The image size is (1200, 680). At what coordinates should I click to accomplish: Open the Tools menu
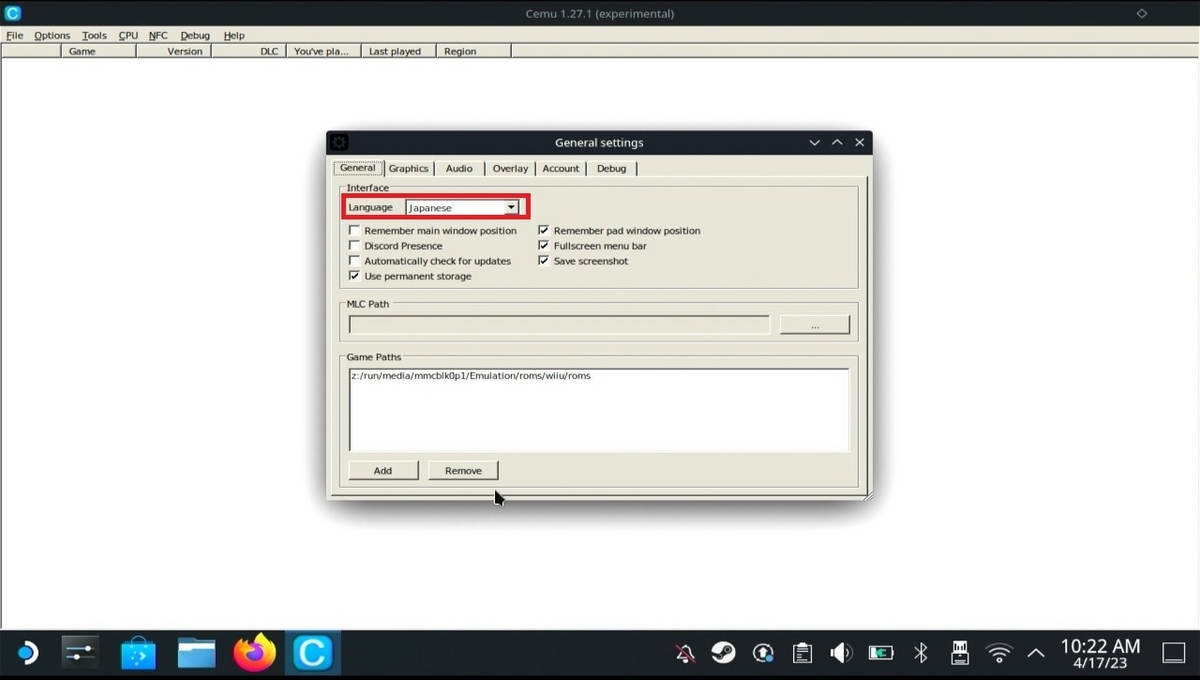(94, 35)
